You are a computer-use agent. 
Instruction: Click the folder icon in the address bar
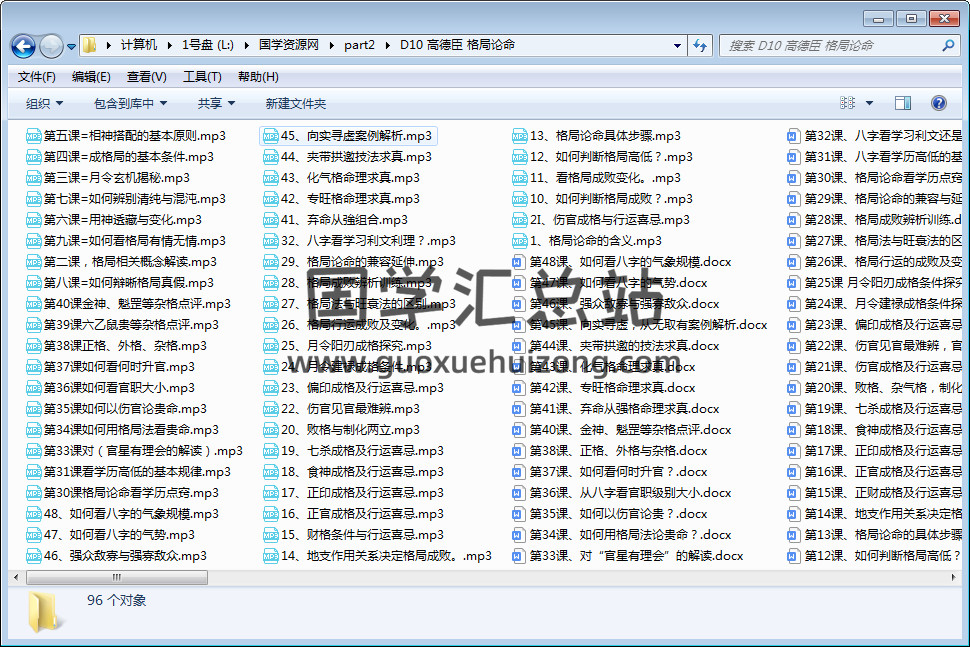point(88,45)
